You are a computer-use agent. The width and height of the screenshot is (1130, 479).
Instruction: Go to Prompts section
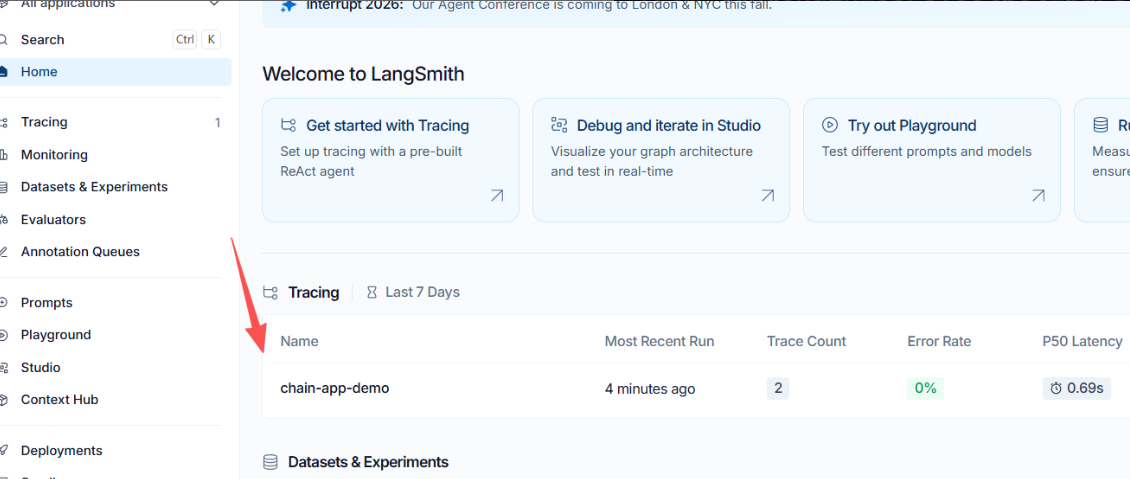tap(47, 303)
